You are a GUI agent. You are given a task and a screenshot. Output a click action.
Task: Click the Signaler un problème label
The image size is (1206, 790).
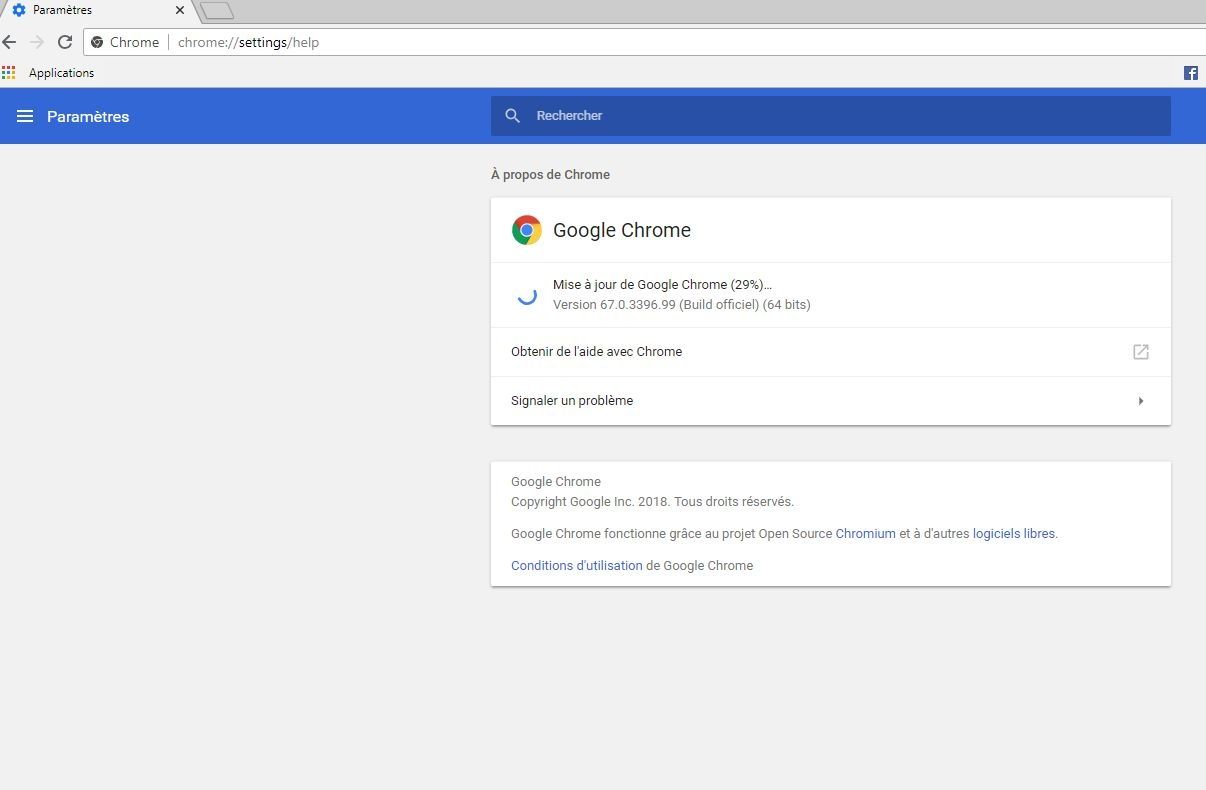572,401
